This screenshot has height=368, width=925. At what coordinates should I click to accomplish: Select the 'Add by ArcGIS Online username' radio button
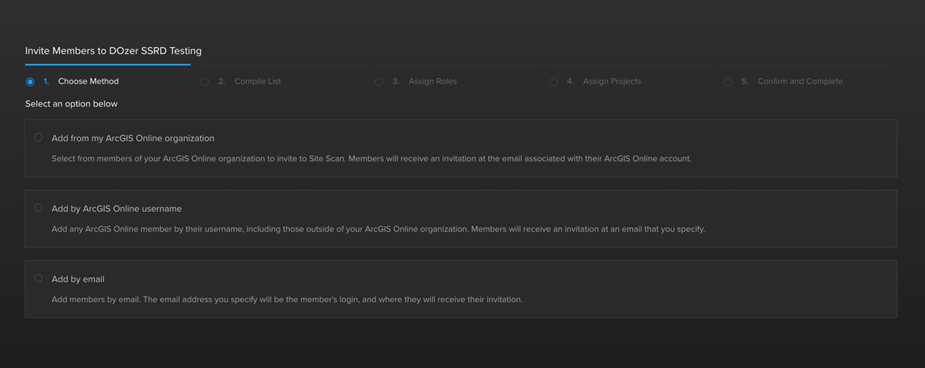point(38,208)
